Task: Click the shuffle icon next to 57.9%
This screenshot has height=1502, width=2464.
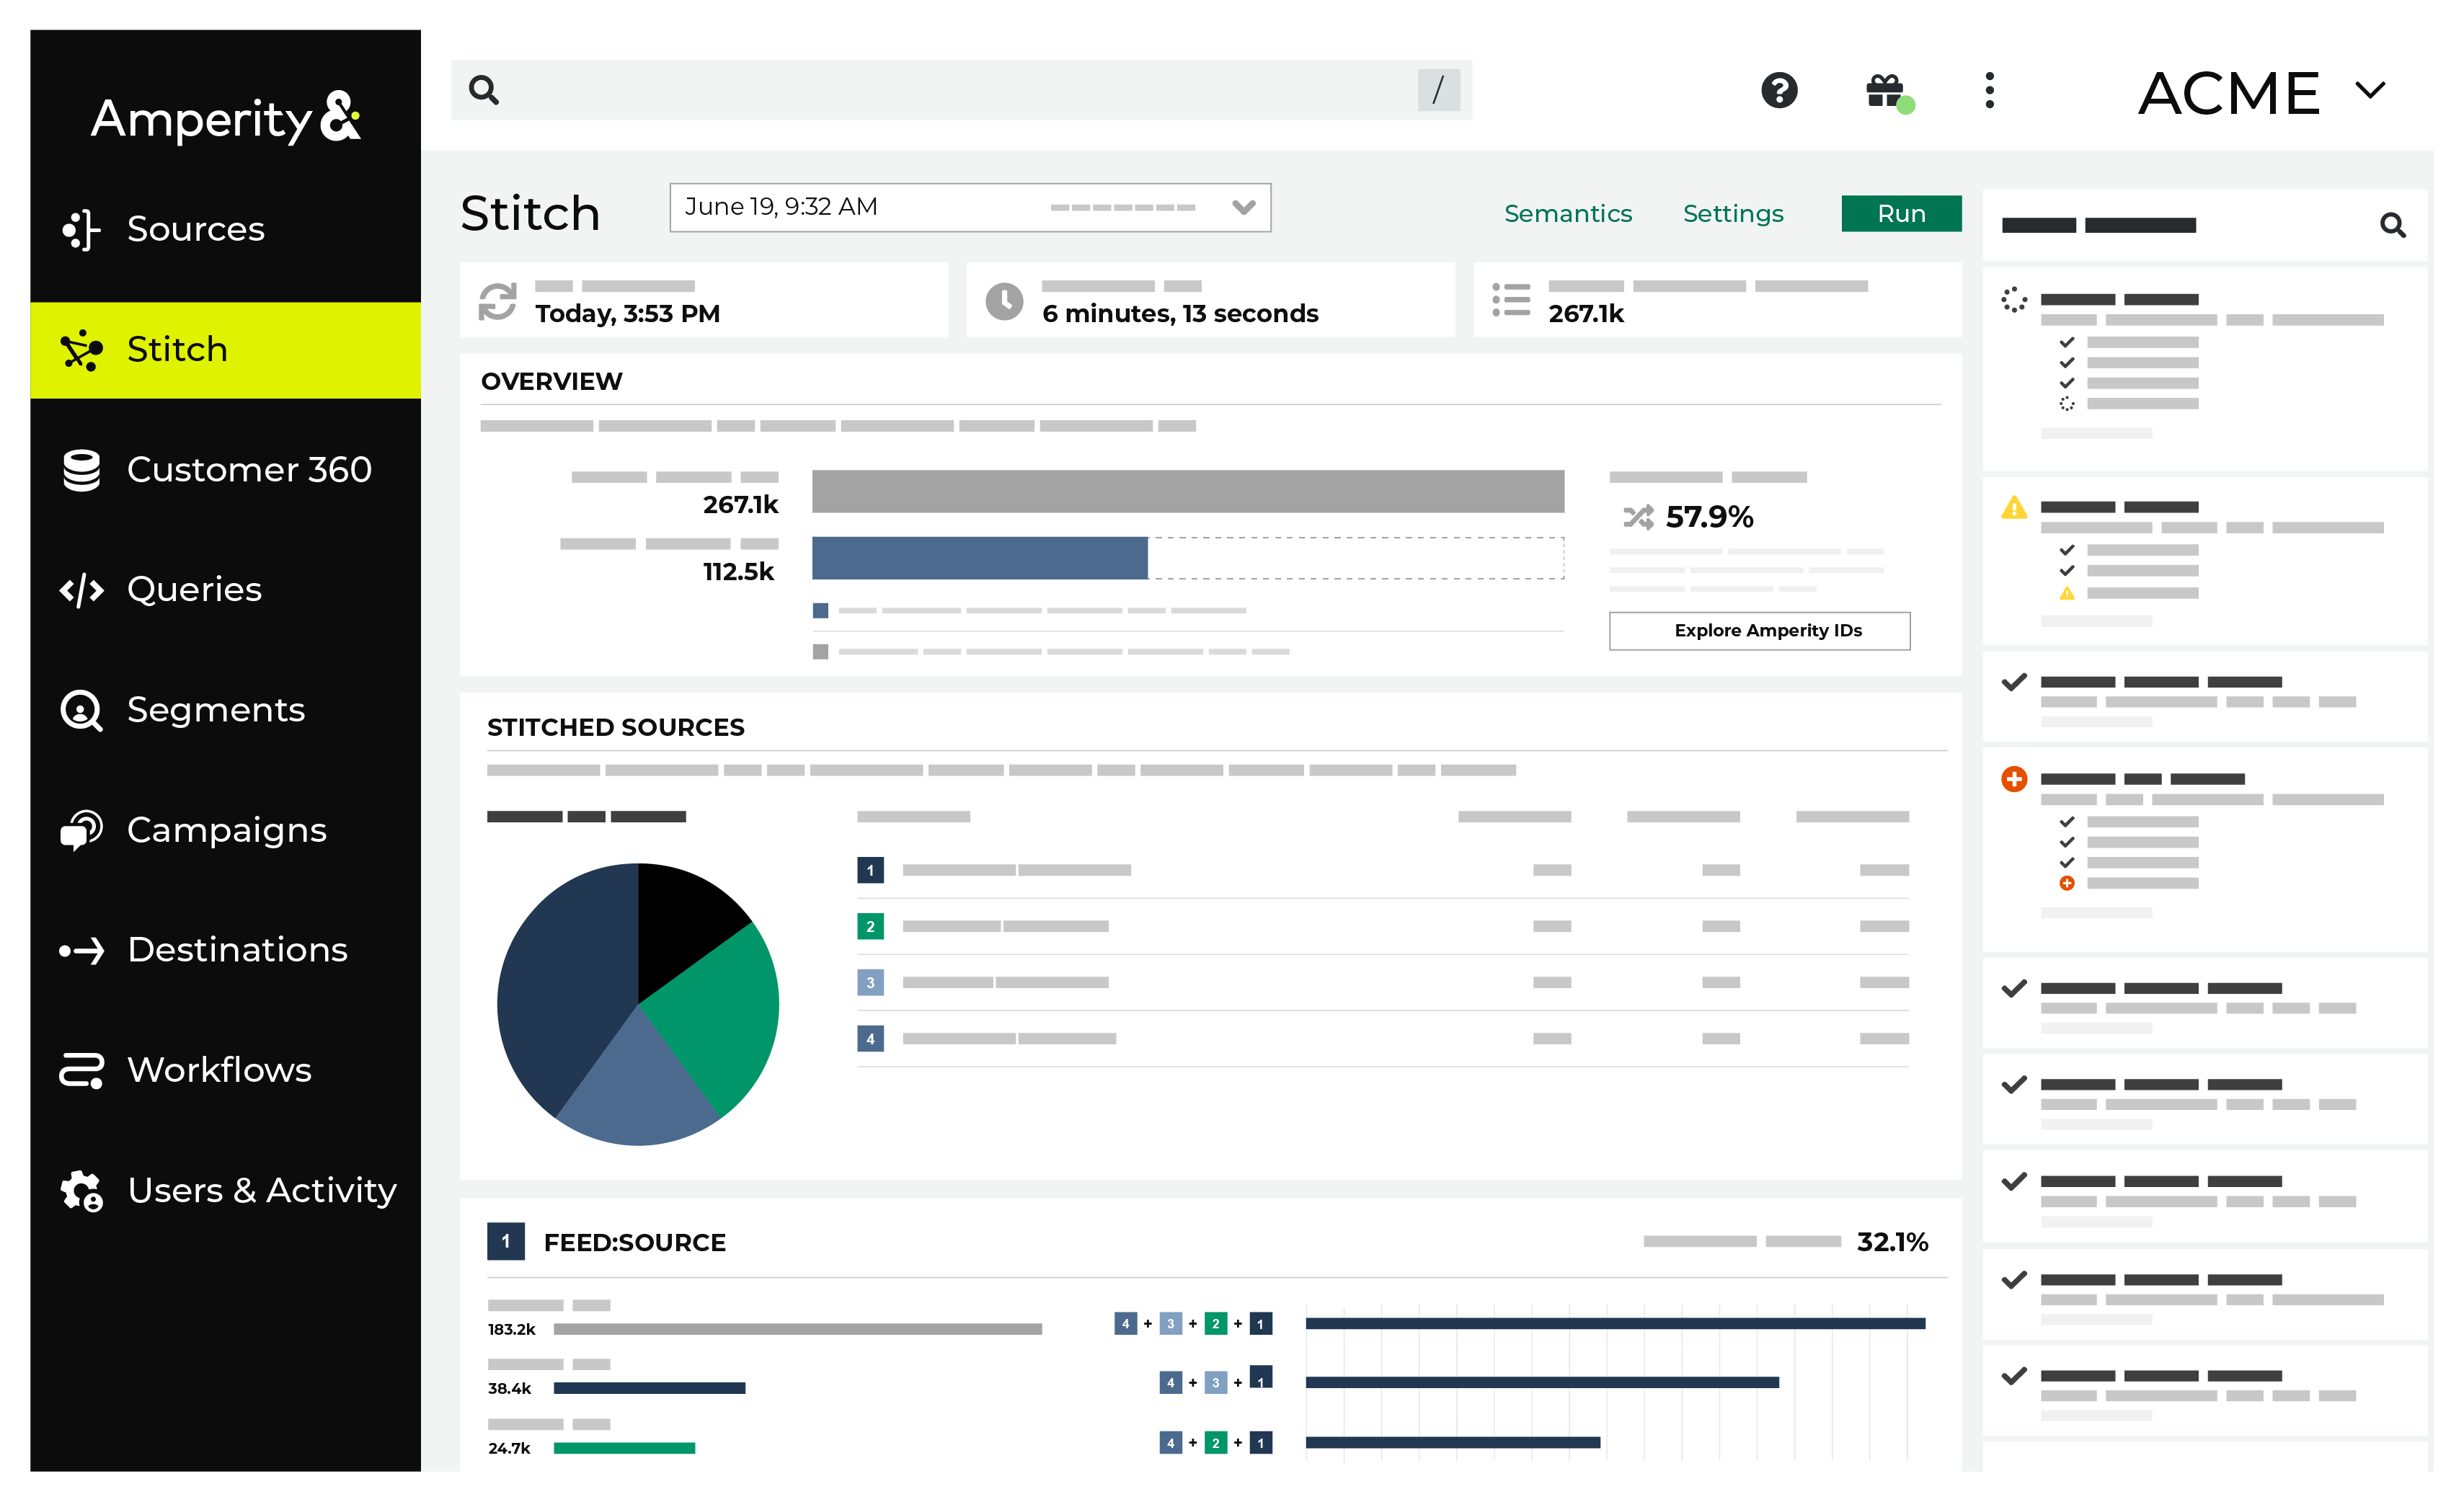Action: 1638,517
